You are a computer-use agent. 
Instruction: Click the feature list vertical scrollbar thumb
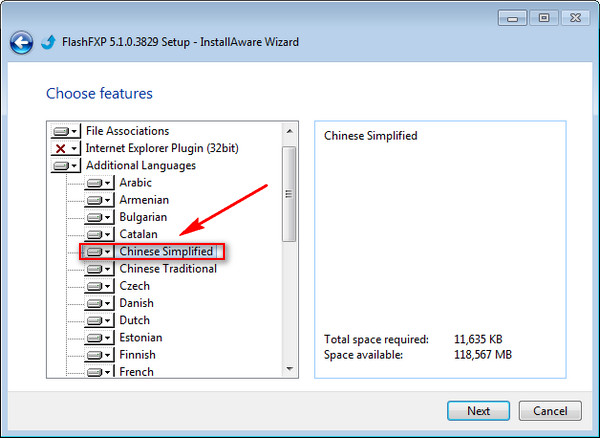(289, 195)
